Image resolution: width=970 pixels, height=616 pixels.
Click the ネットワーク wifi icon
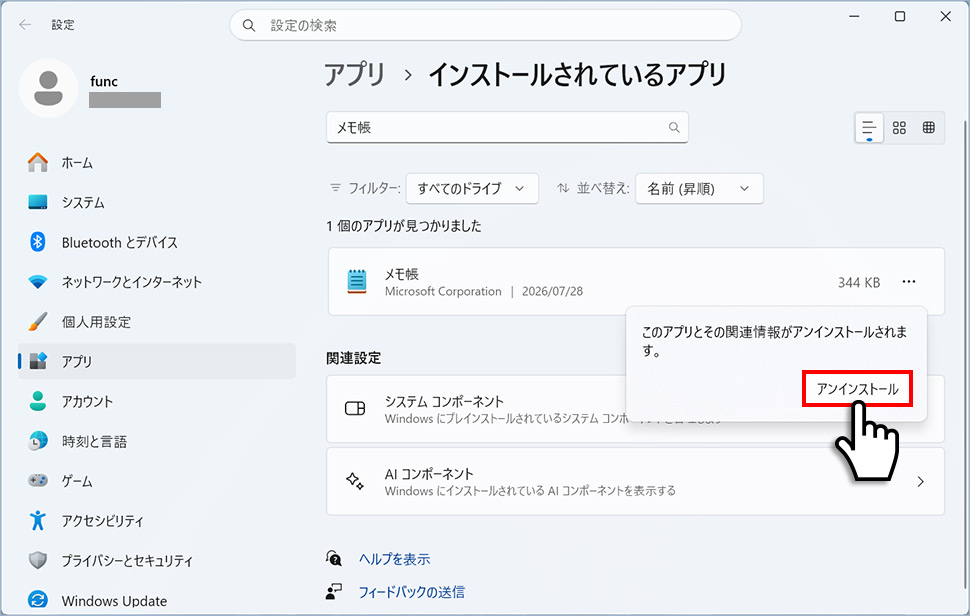(x=38, y=282)
